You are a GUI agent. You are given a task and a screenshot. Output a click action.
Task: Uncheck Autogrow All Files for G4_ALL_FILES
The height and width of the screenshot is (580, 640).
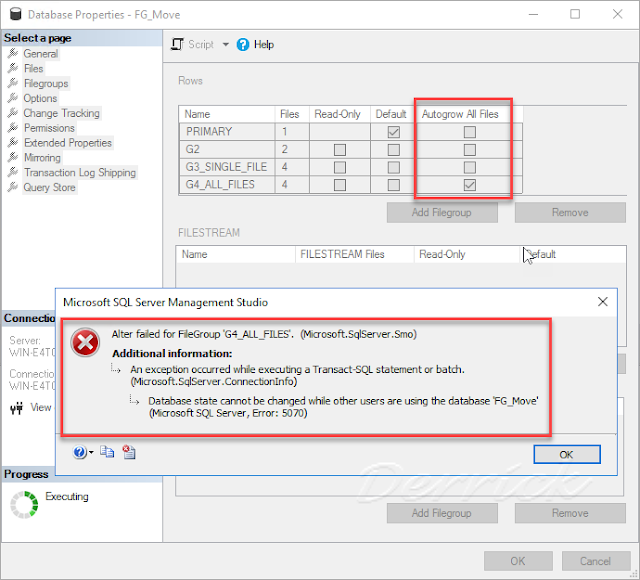(x=469, y=185)
